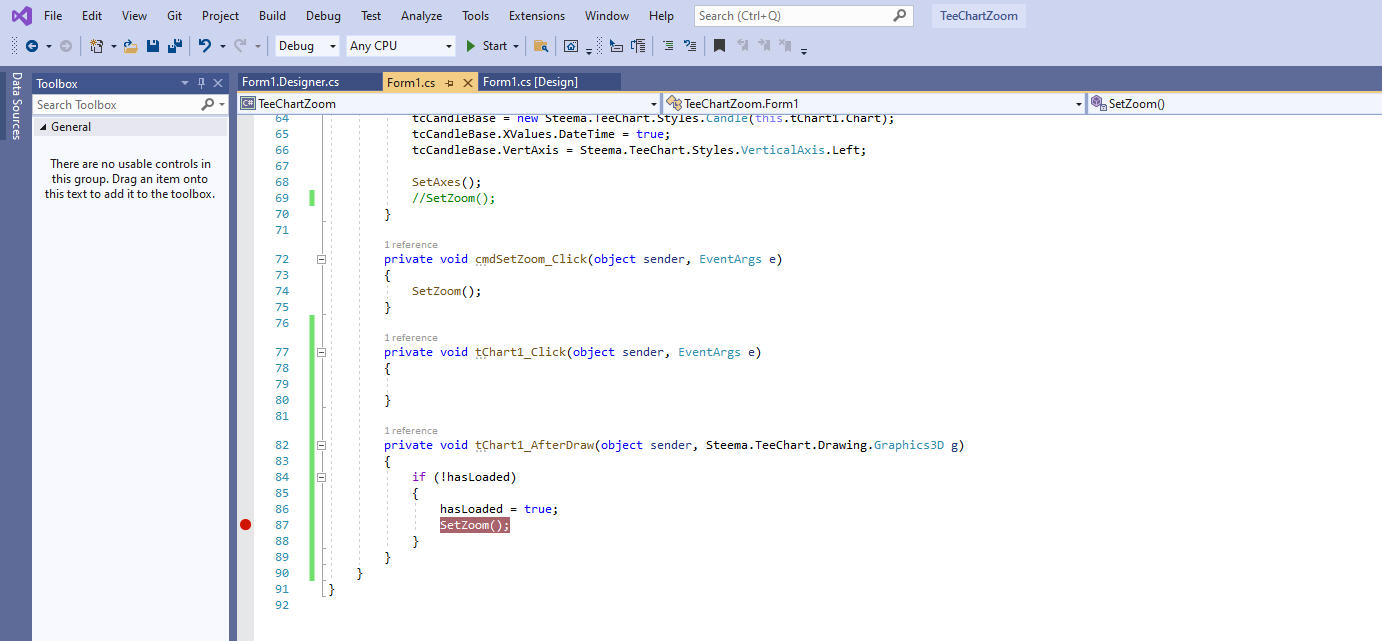1382x641 pixels.
Task: Click the search magnifier in the Search box
Action: pos(899,15)
